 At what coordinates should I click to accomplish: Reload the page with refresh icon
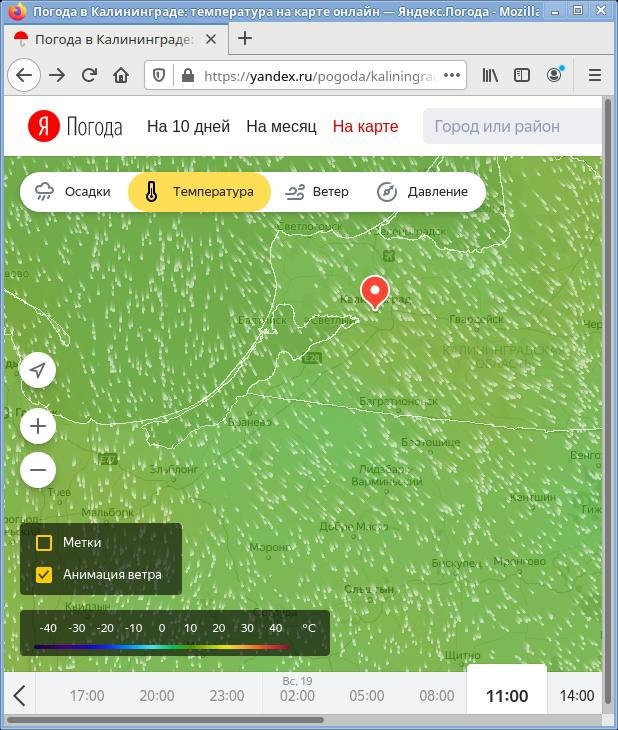coord(89,75)
